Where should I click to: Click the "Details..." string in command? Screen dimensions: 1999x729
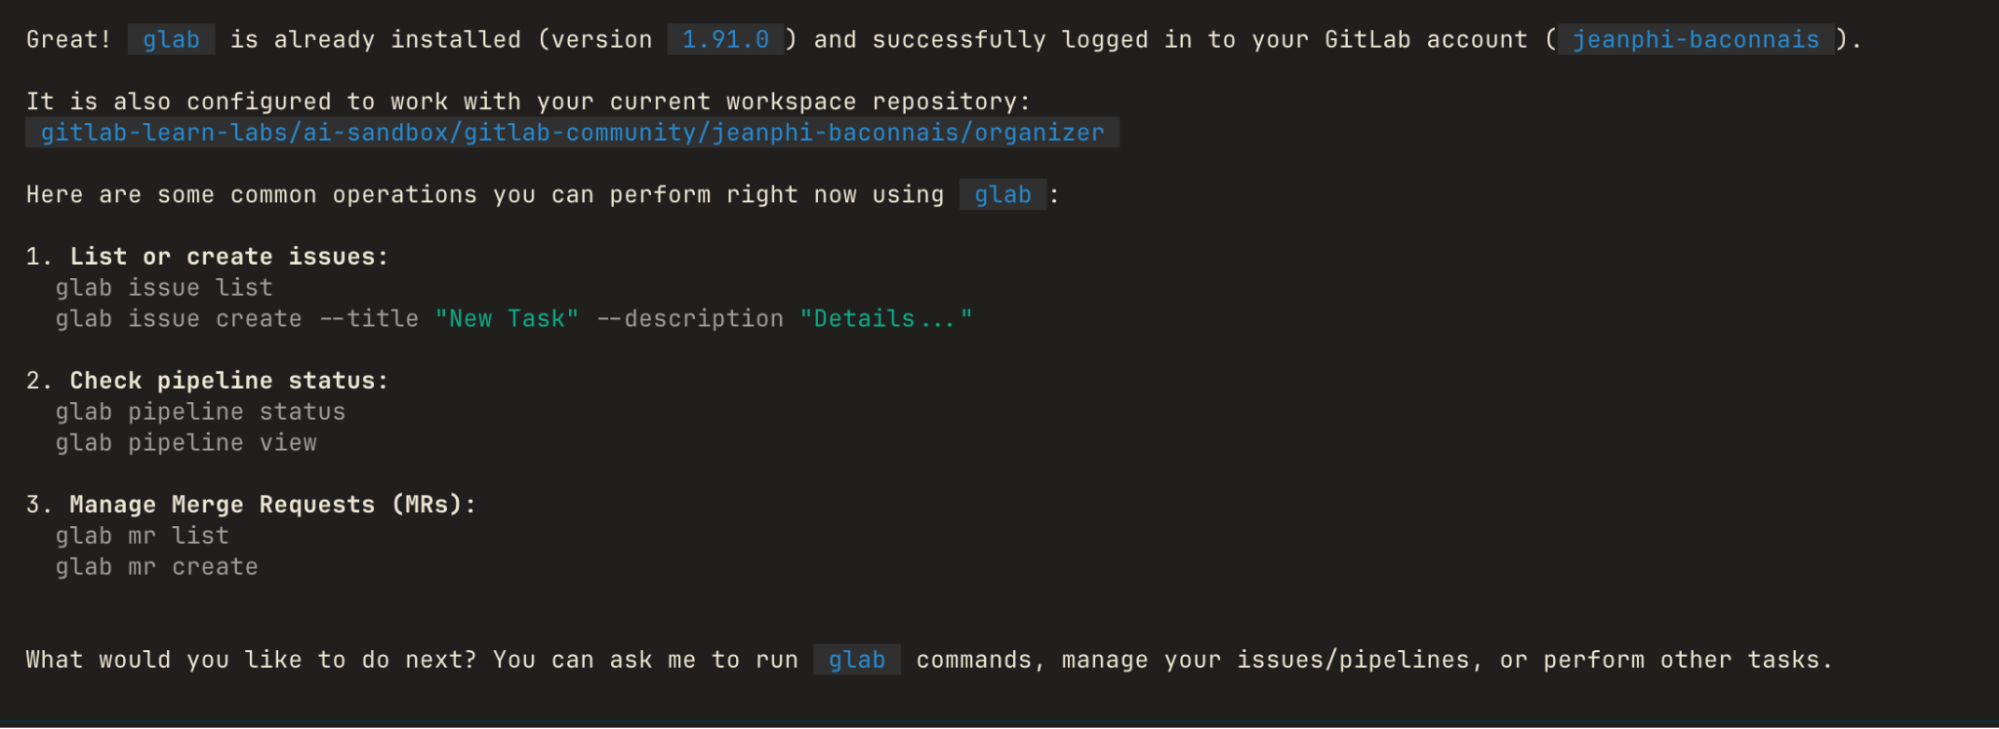[x=886, y=319]
